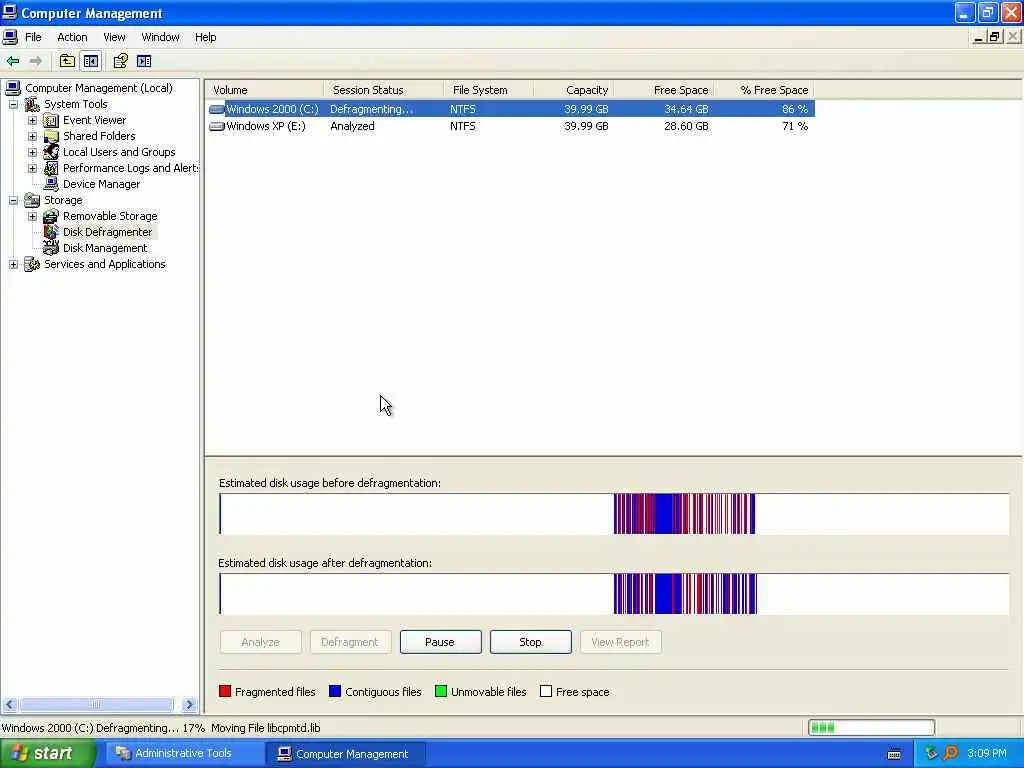Click the Windows 2000 (C:) drive icon
Viewport: 1024px width, 768px height.
point(216,109)
